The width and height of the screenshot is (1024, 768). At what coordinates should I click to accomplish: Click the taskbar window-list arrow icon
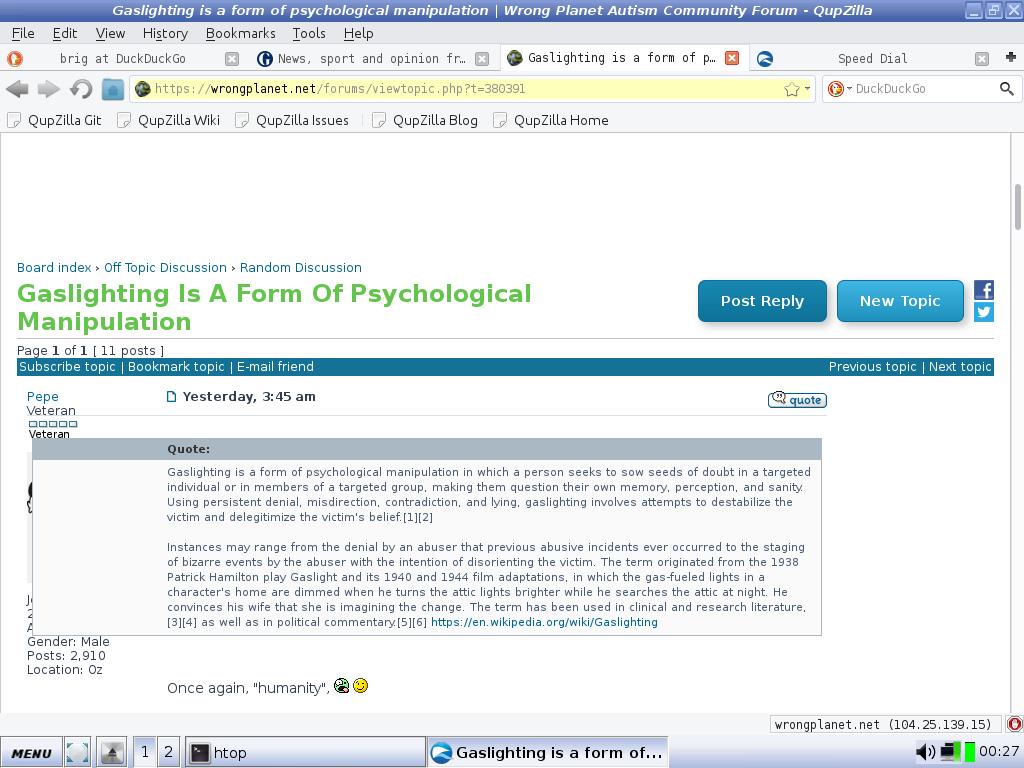(x=112, y=753)
